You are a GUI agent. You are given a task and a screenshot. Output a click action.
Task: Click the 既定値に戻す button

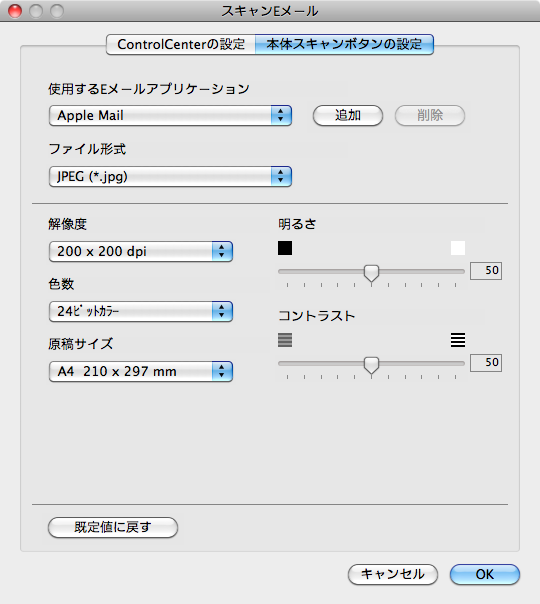113,527
